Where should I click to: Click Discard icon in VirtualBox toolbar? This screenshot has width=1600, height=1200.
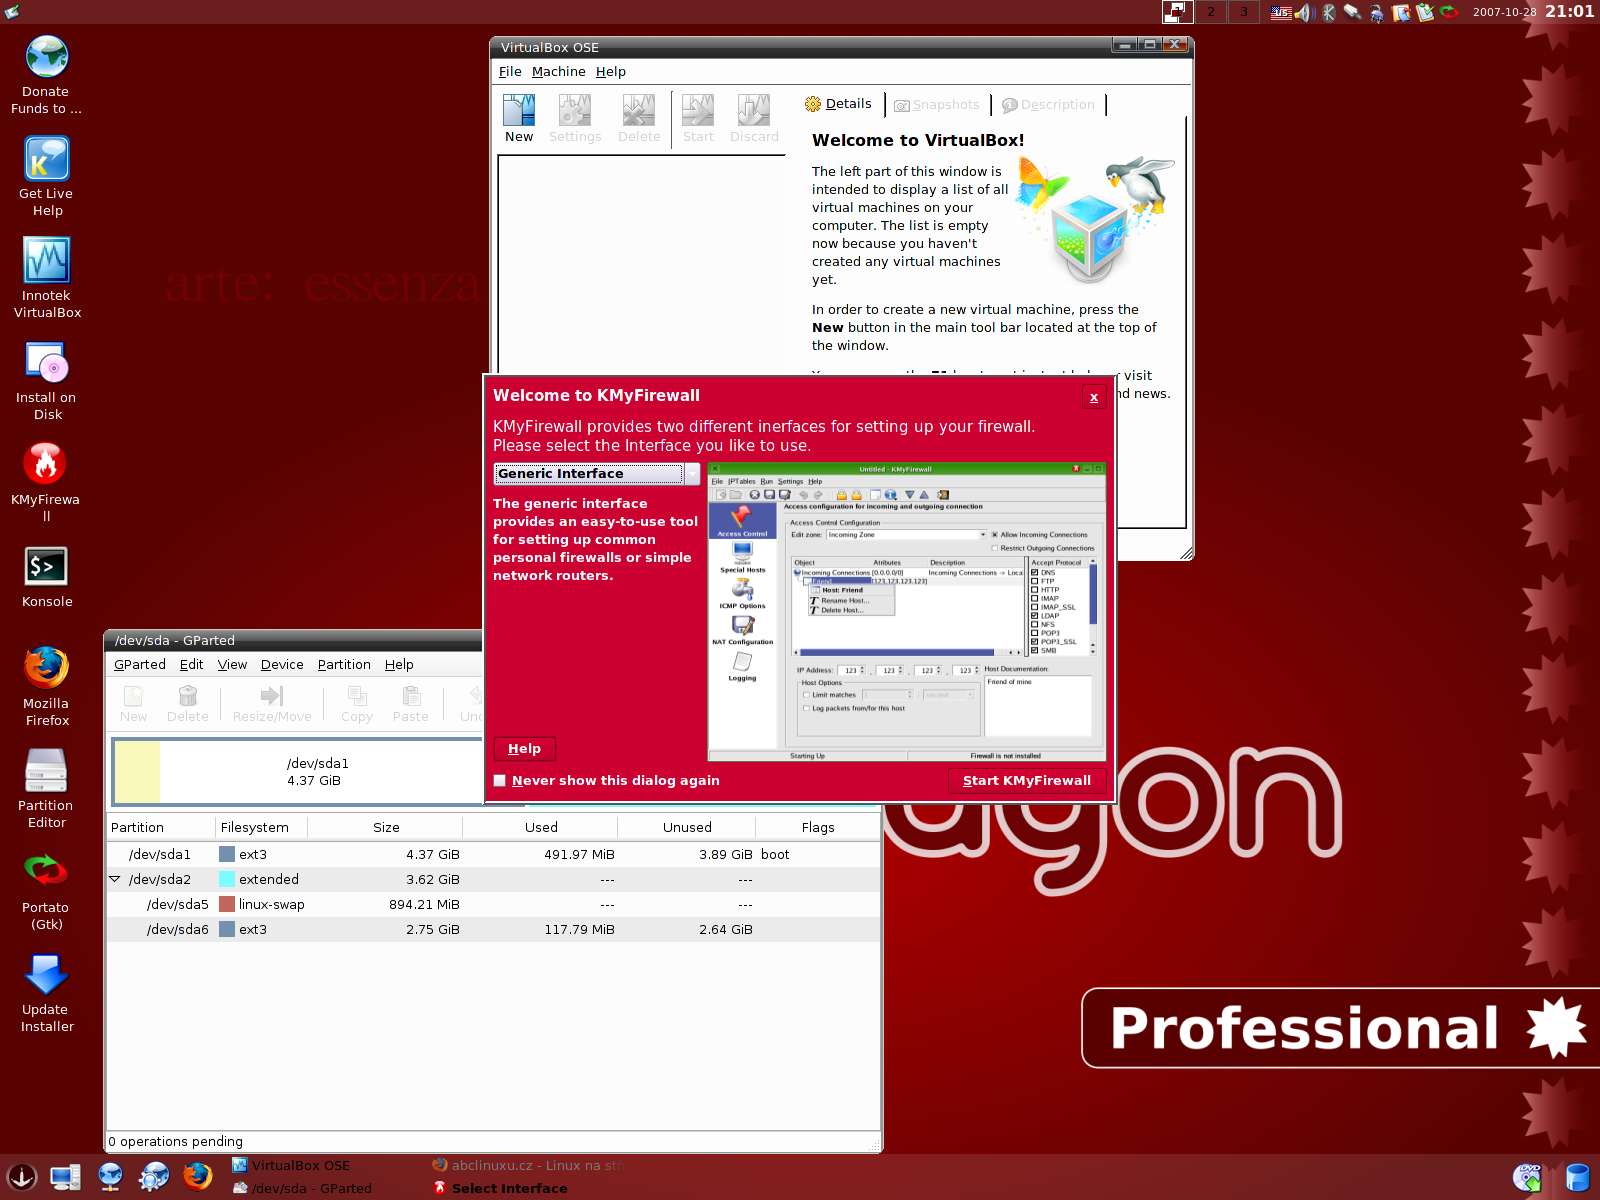click(x=754, y=119)
